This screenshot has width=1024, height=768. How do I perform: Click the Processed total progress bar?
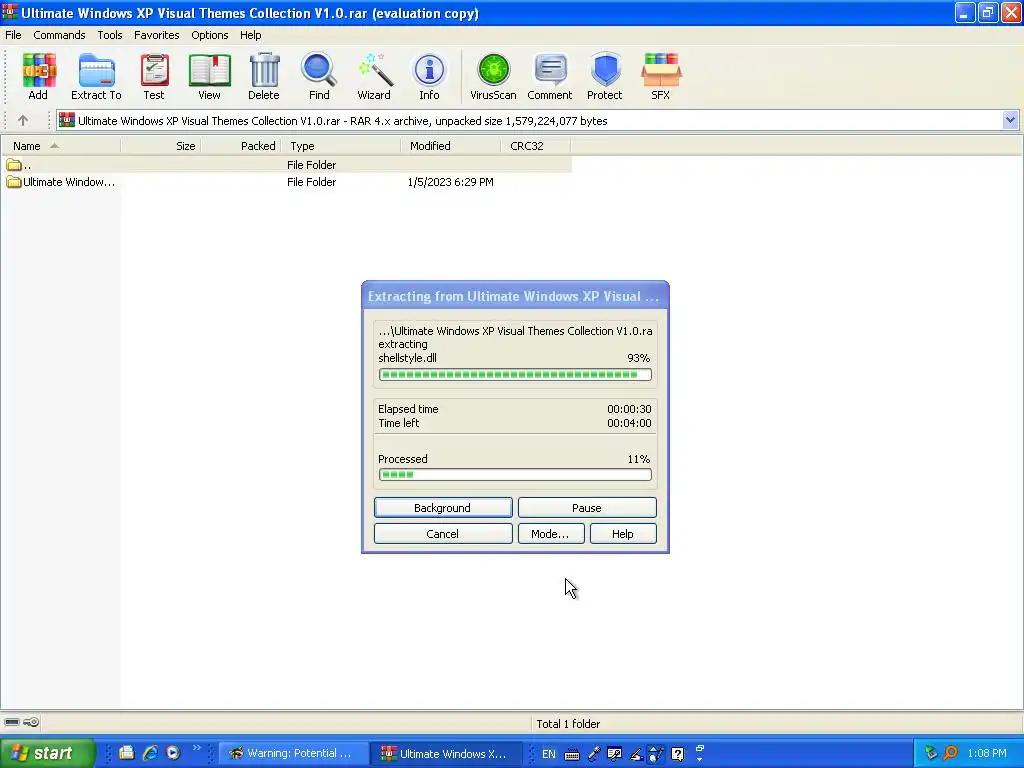[x=515, y=474]
